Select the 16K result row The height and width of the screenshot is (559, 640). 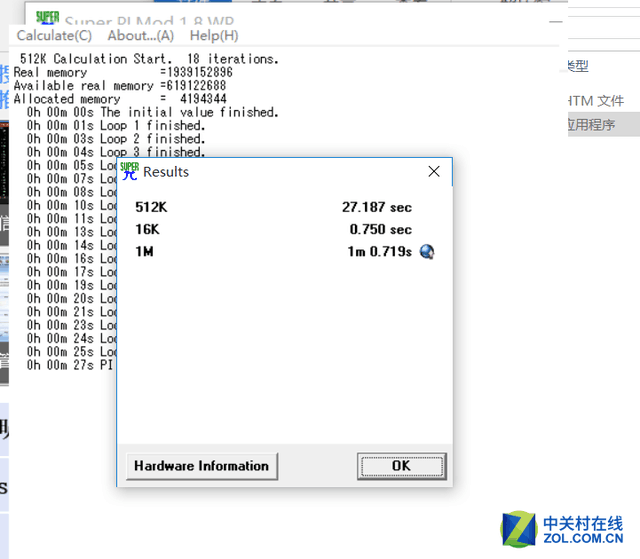[x=147, y=229]
